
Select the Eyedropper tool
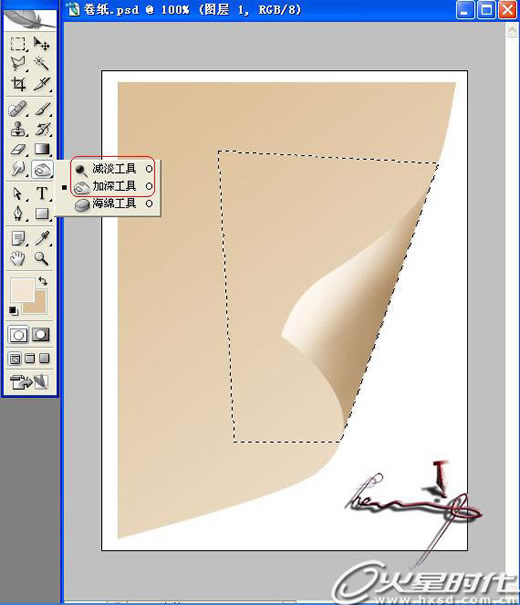click(x=41, y=238)
